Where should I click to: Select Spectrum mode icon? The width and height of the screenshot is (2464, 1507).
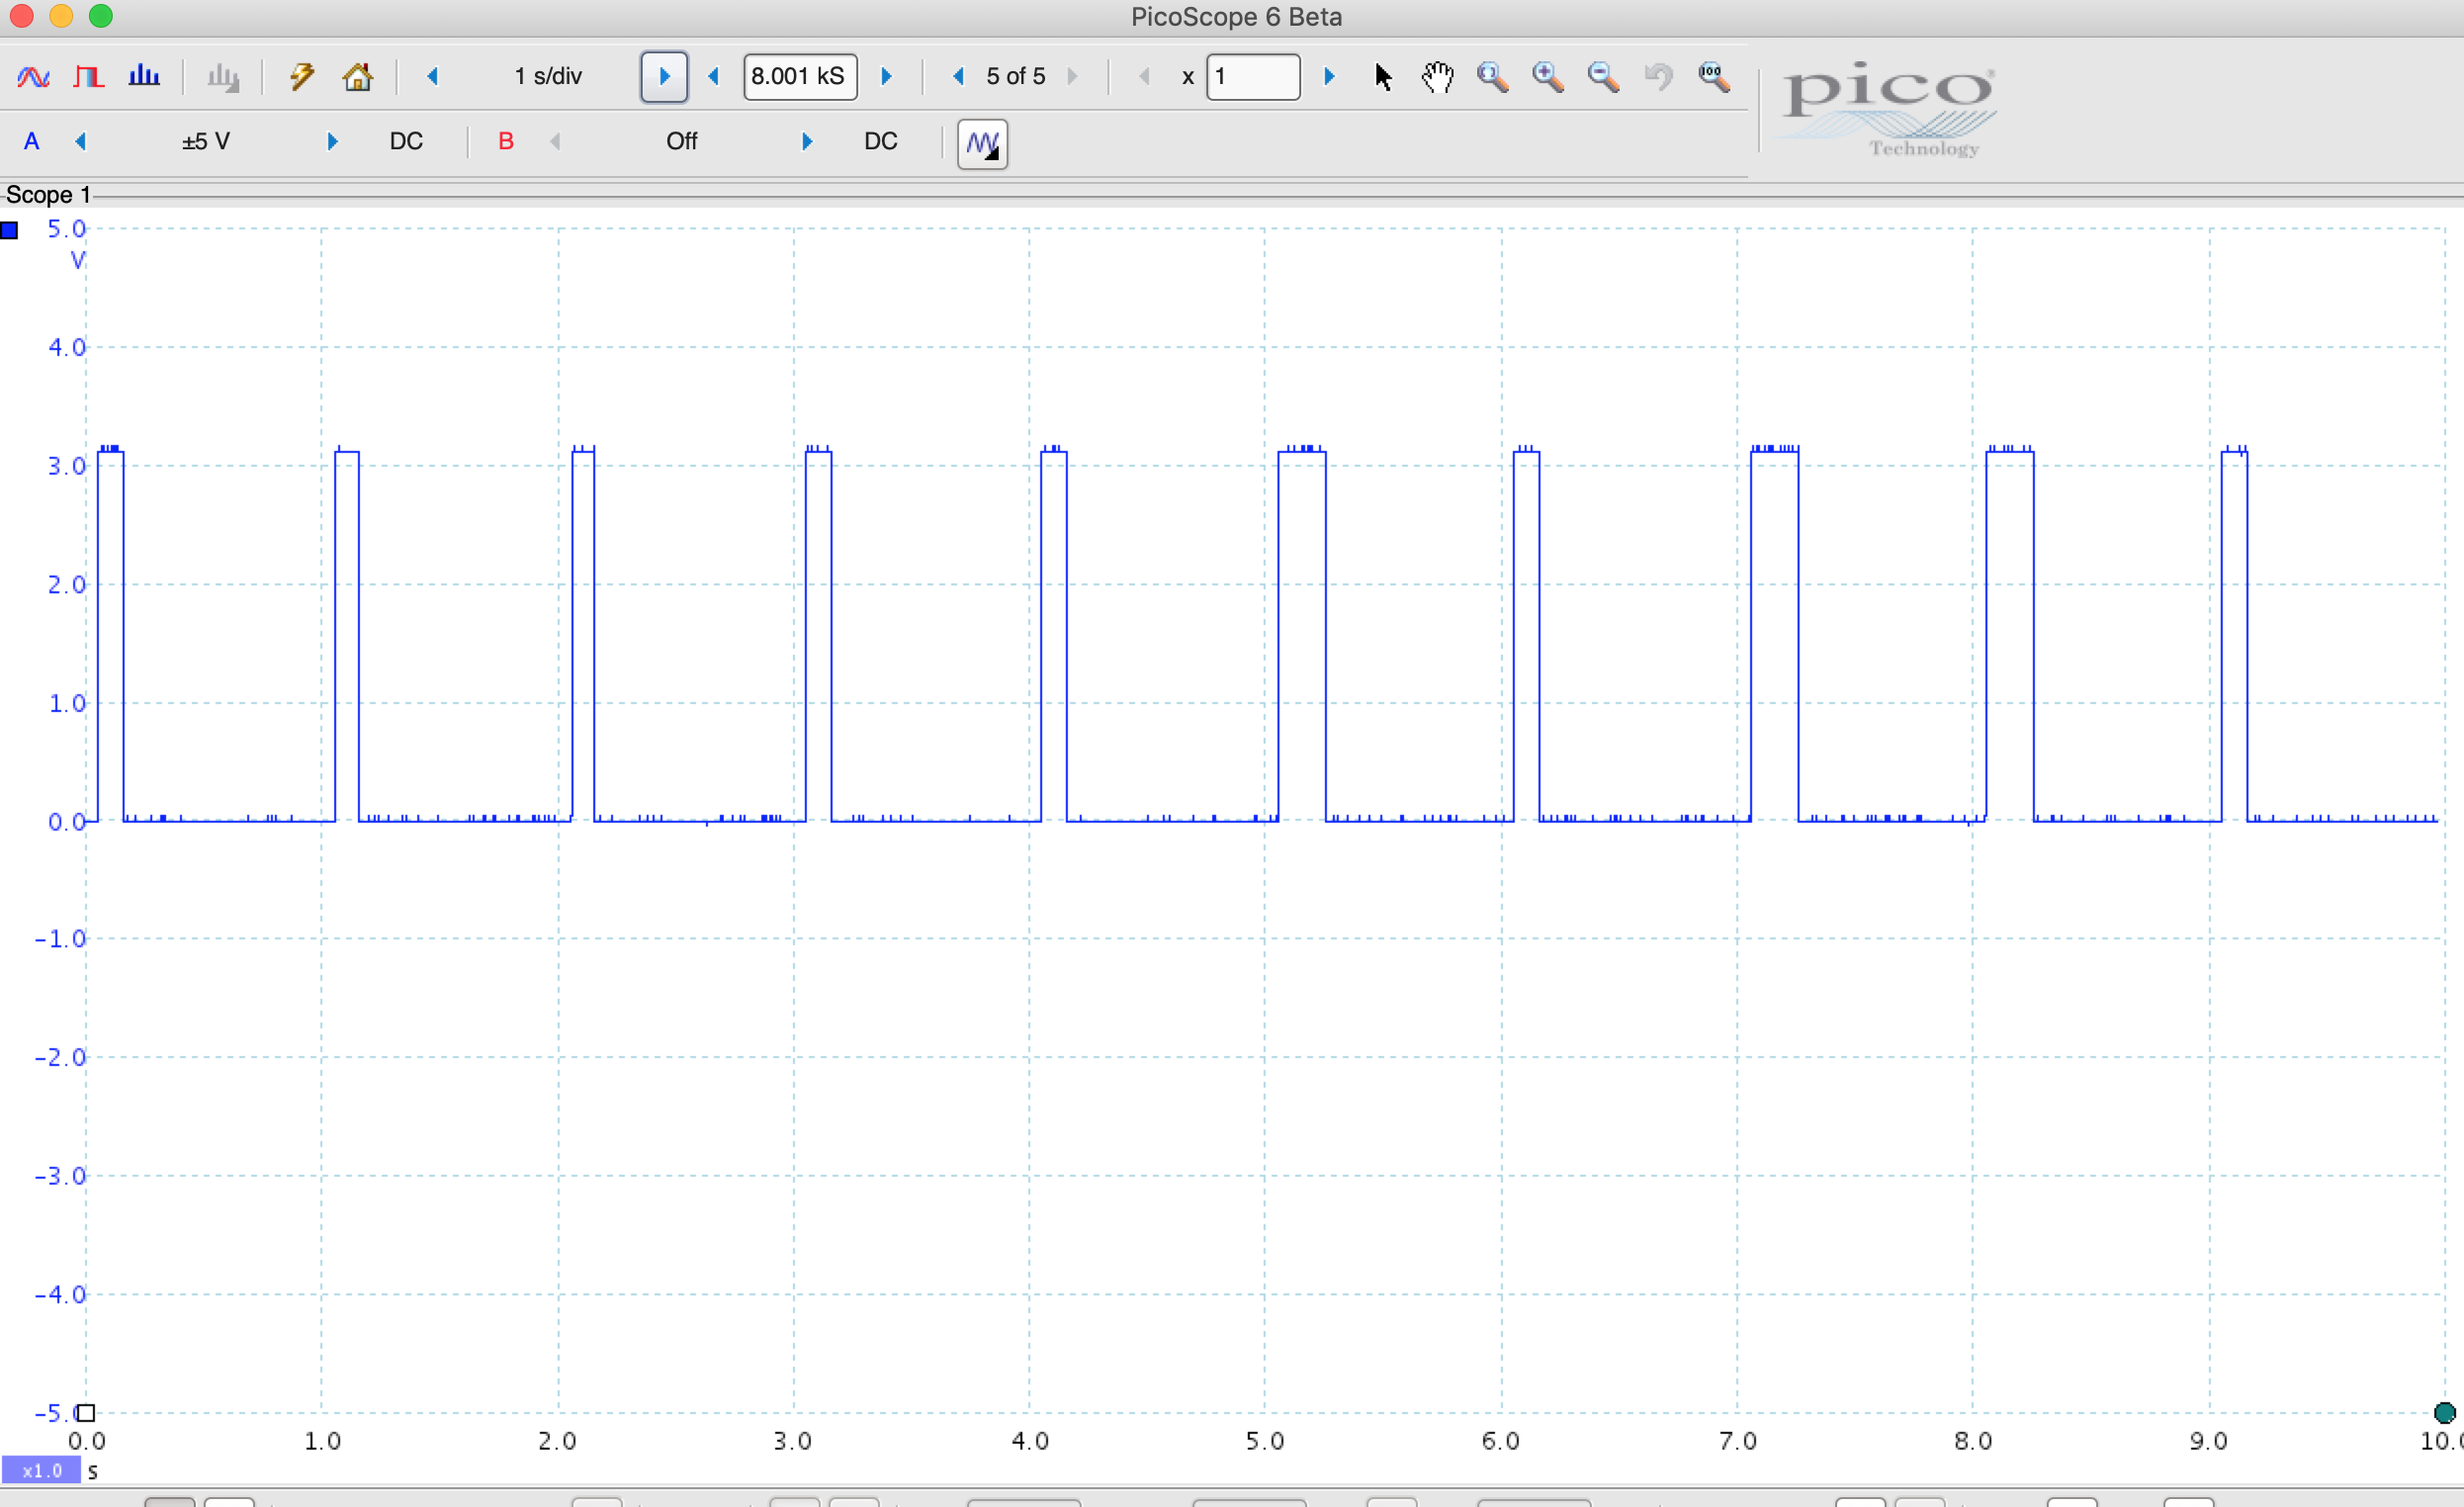pos(144,76)
